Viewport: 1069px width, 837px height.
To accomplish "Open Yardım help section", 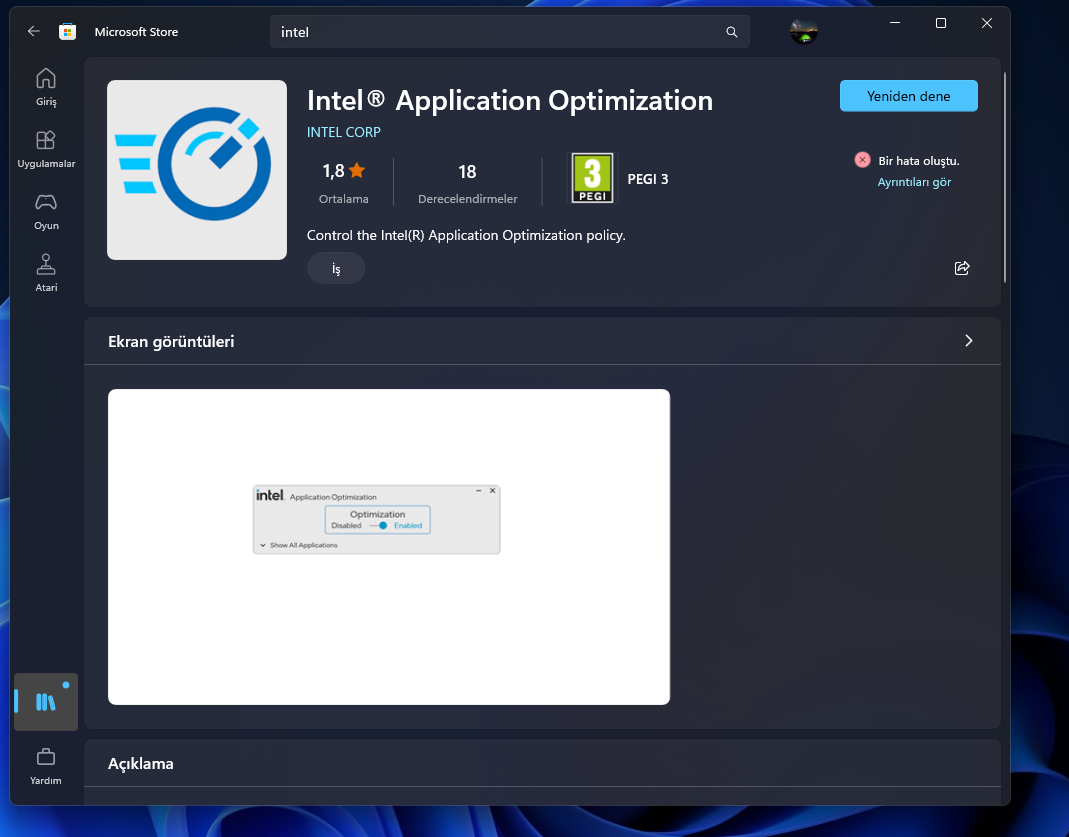I will click(x=46, y=767).
